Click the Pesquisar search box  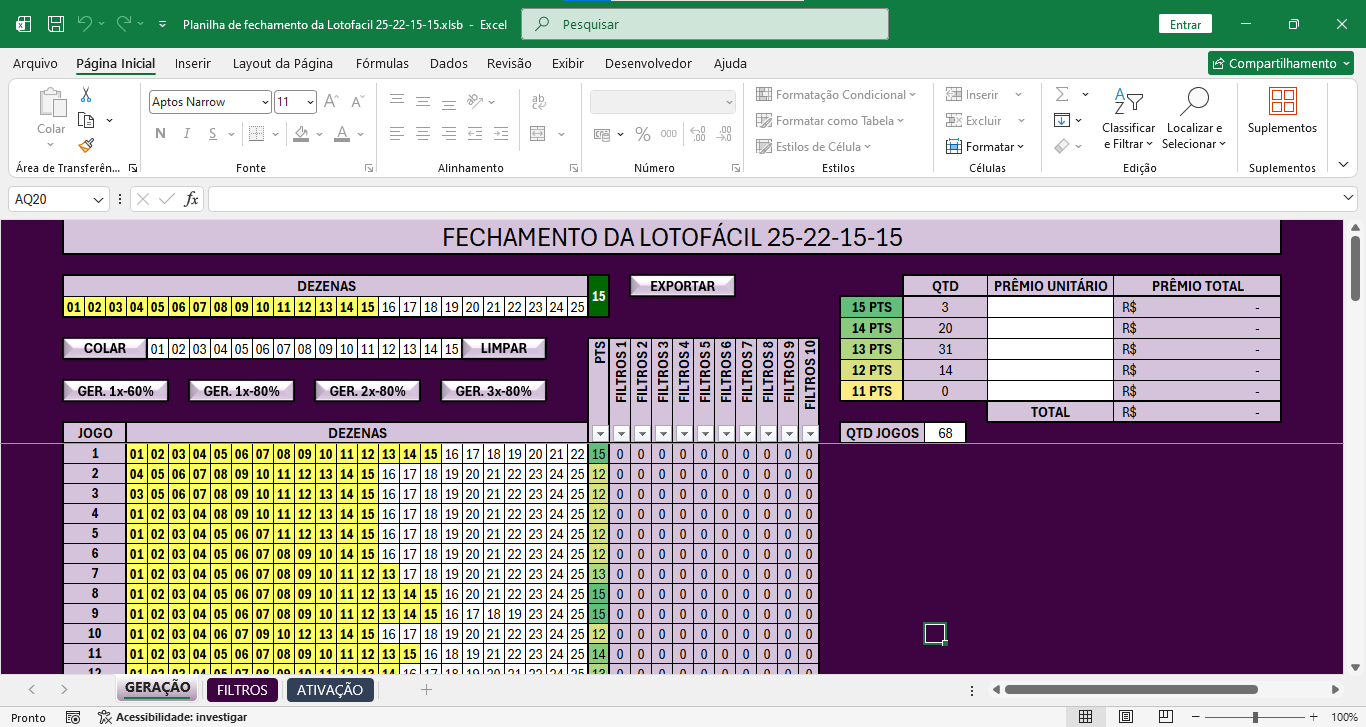[x=705, y=24]
